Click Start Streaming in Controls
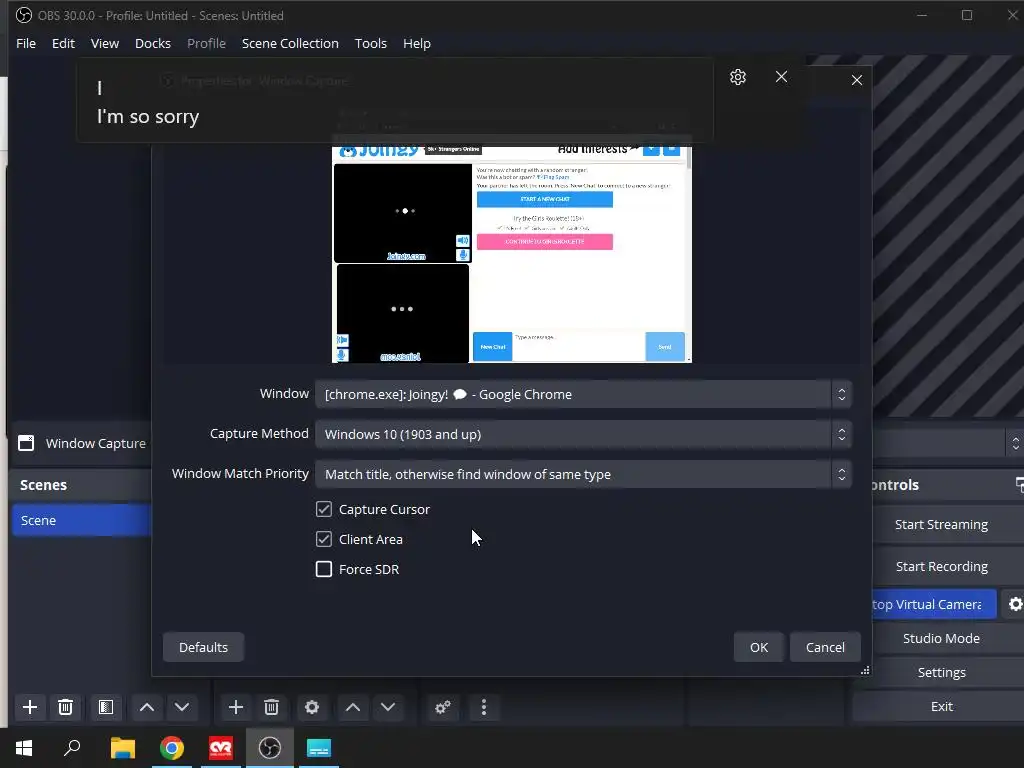The height and width of the screenshot is (768, 1024). pos(941,524)
